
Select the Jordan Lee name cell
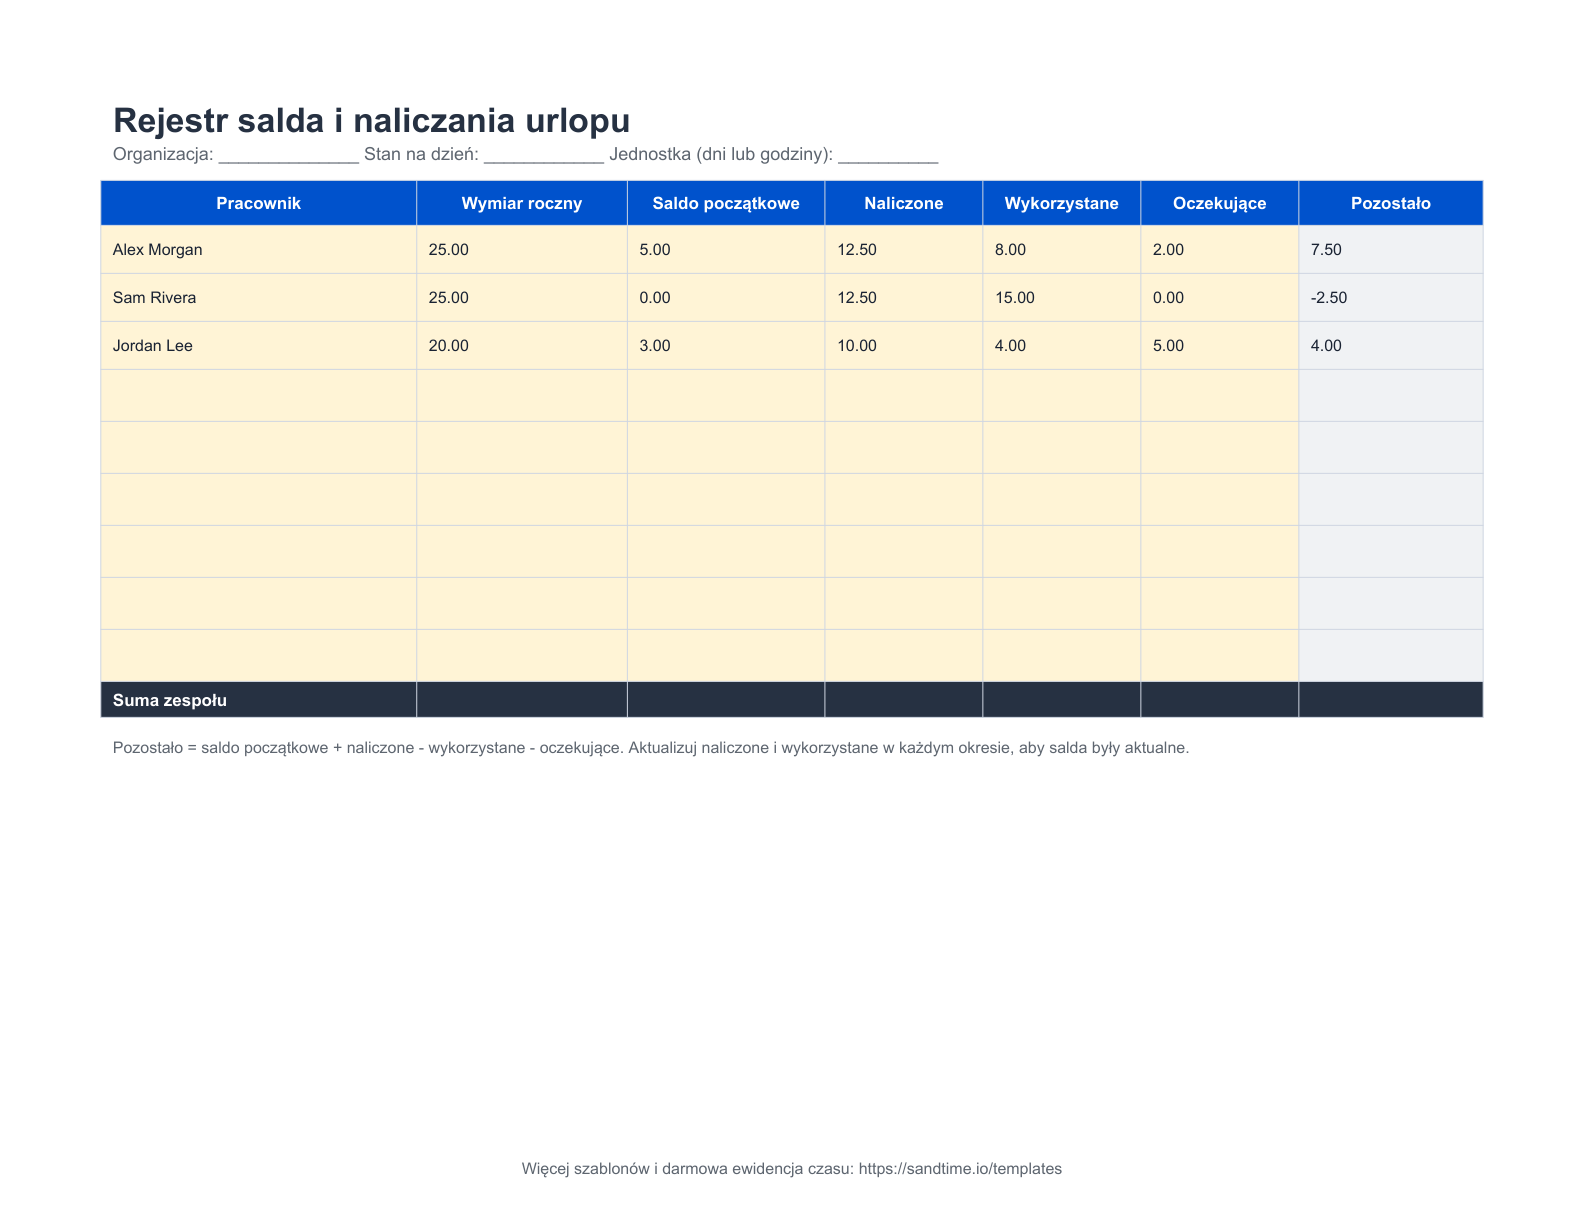click(x=258, y=345)
